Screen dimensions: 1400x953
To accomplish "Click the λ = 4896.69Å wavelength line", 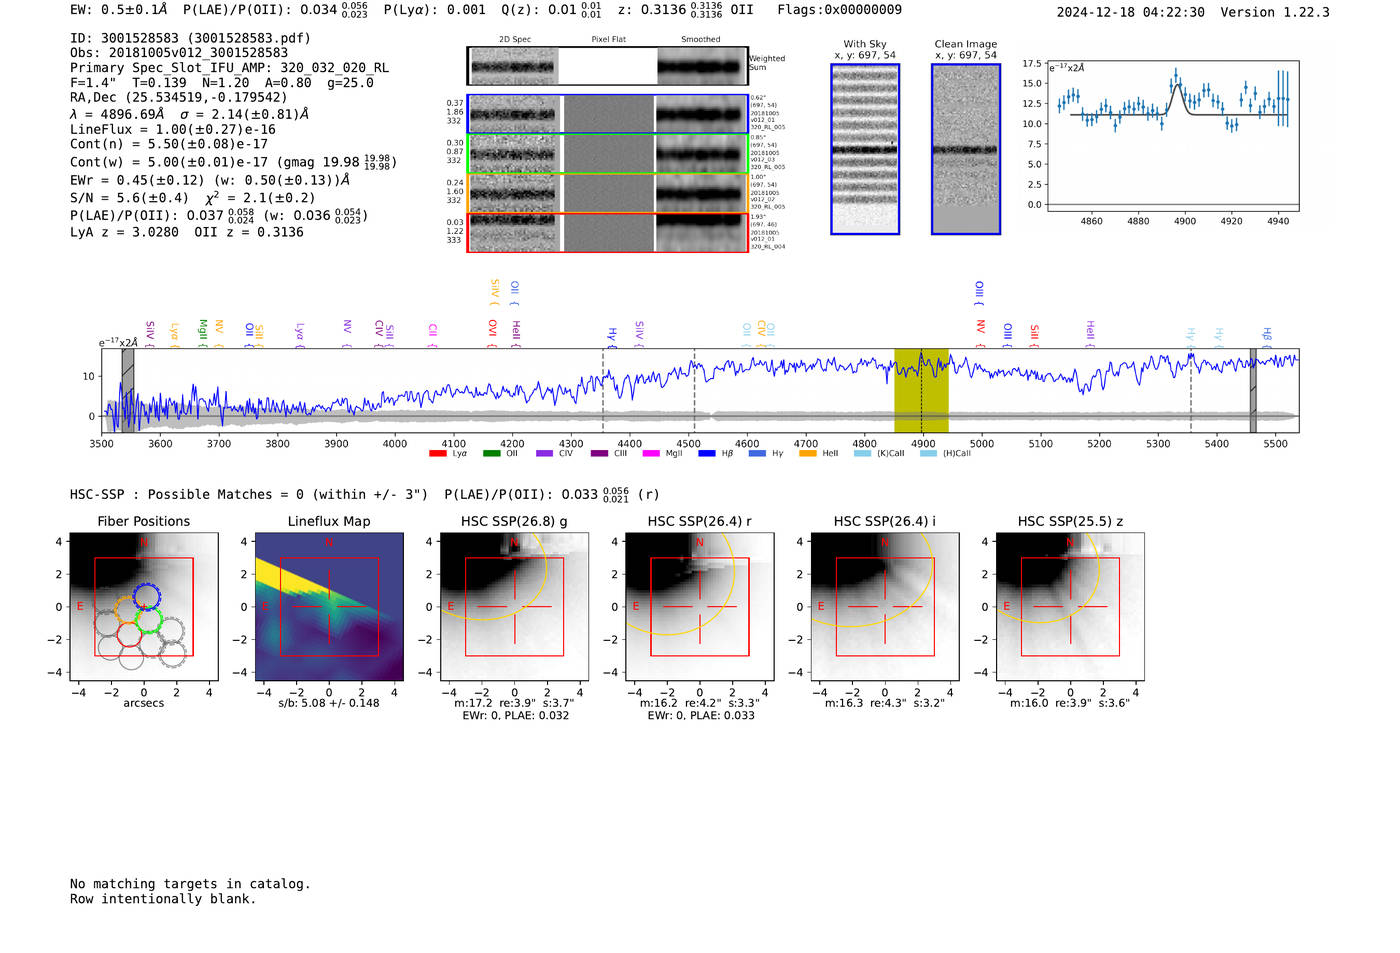I will 189,114.
